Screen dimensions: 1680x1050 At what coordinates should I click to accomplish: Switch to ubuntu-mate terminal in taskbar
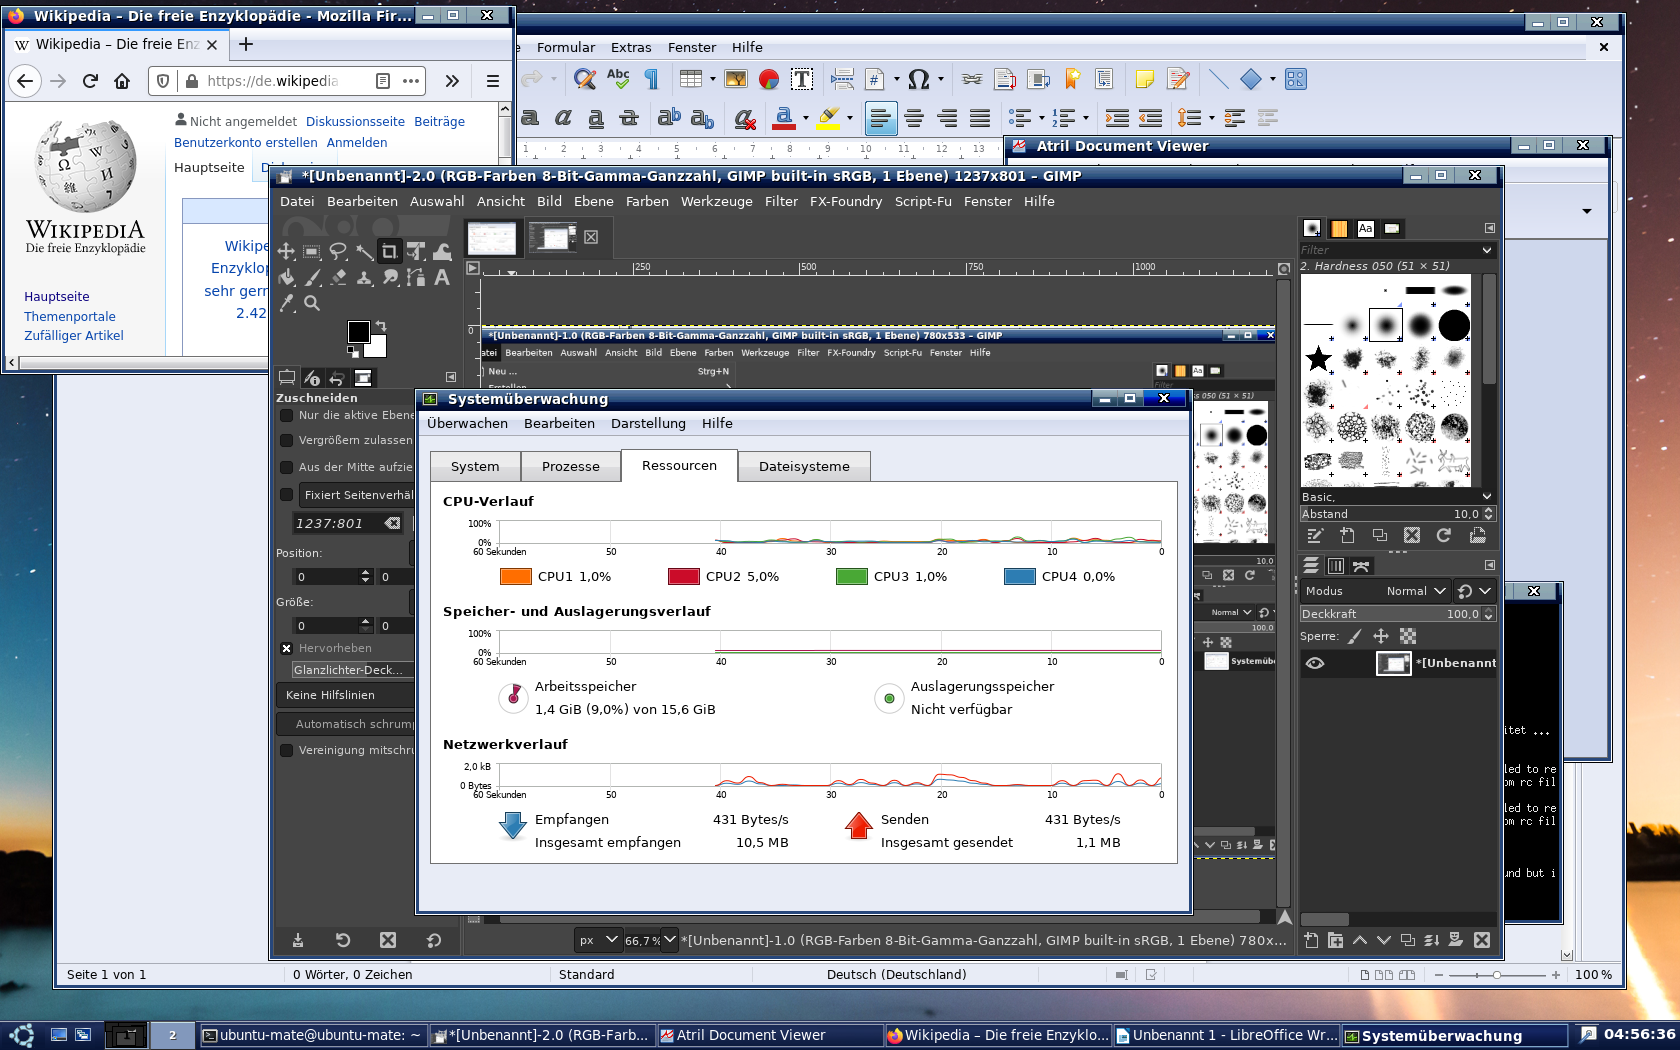tap(313, 1035)
